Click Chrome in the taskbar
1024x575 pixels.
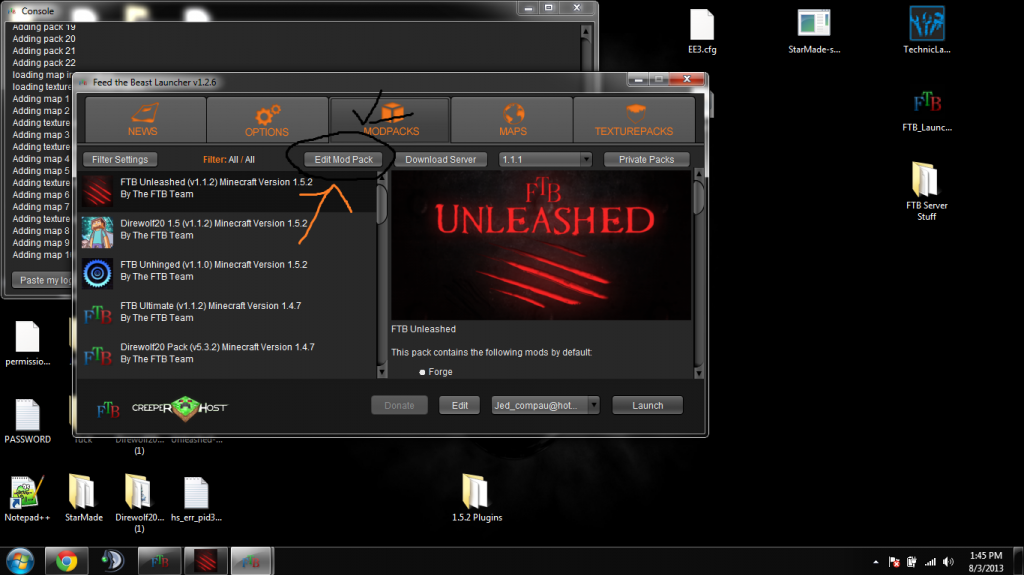(x=66, y=561)
